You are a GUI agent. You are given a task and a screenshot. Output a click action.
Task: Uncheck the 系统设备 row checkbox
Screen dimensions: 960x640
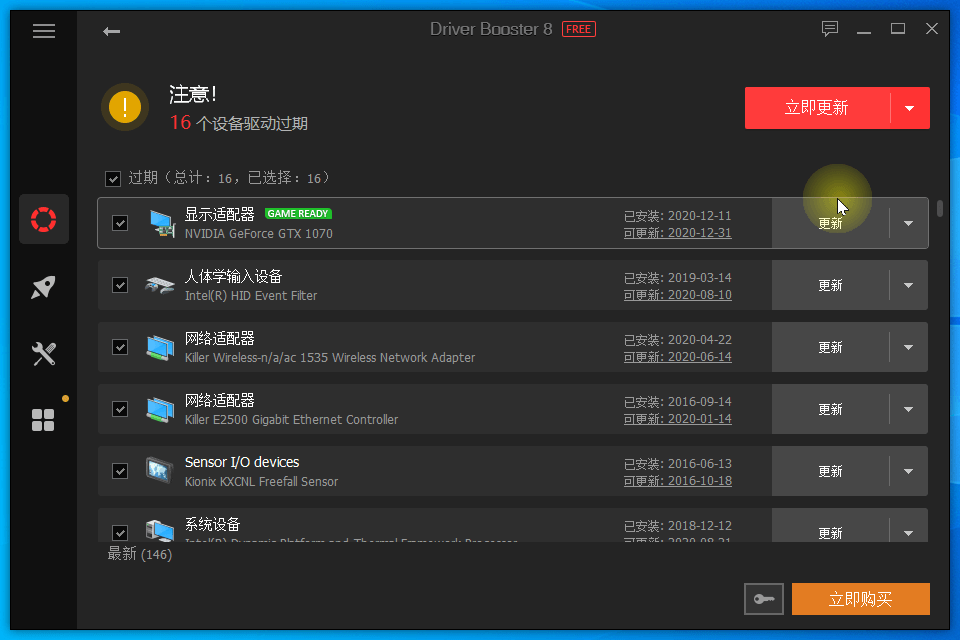[120, 532]
